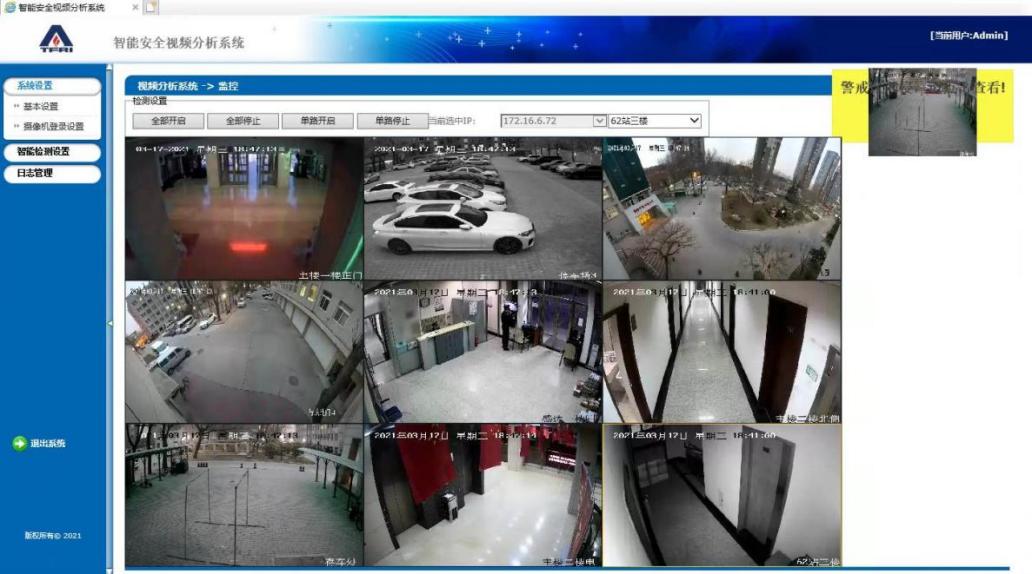The image size is (1032, 574).
Task: Open the 62站三楼 location dropdown
Action: 694,121
